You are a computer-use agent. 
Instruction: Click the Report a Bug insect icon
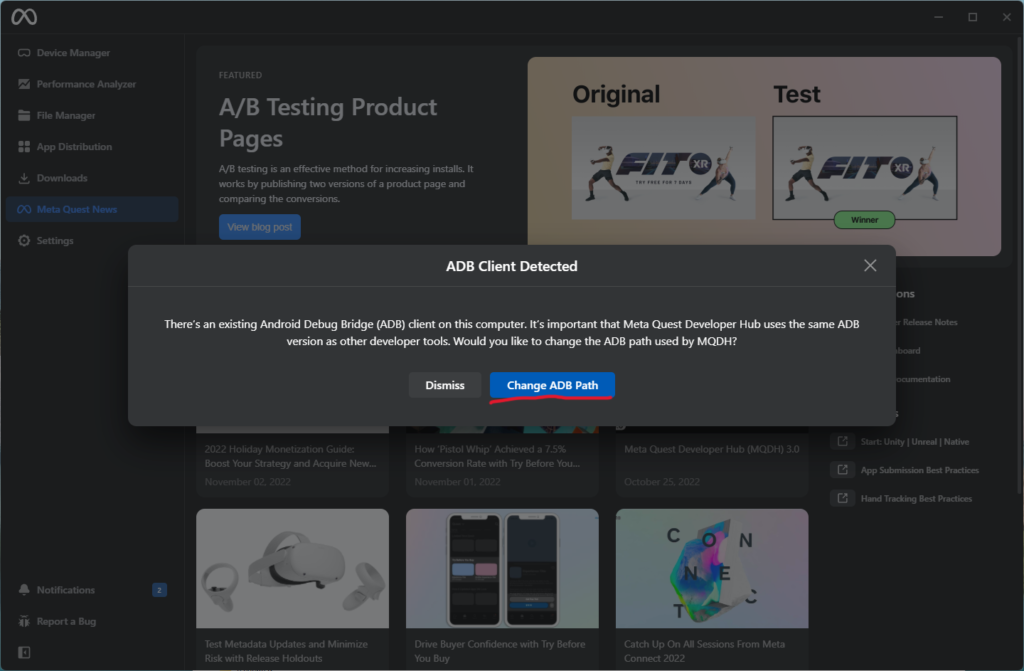(24, 621)
